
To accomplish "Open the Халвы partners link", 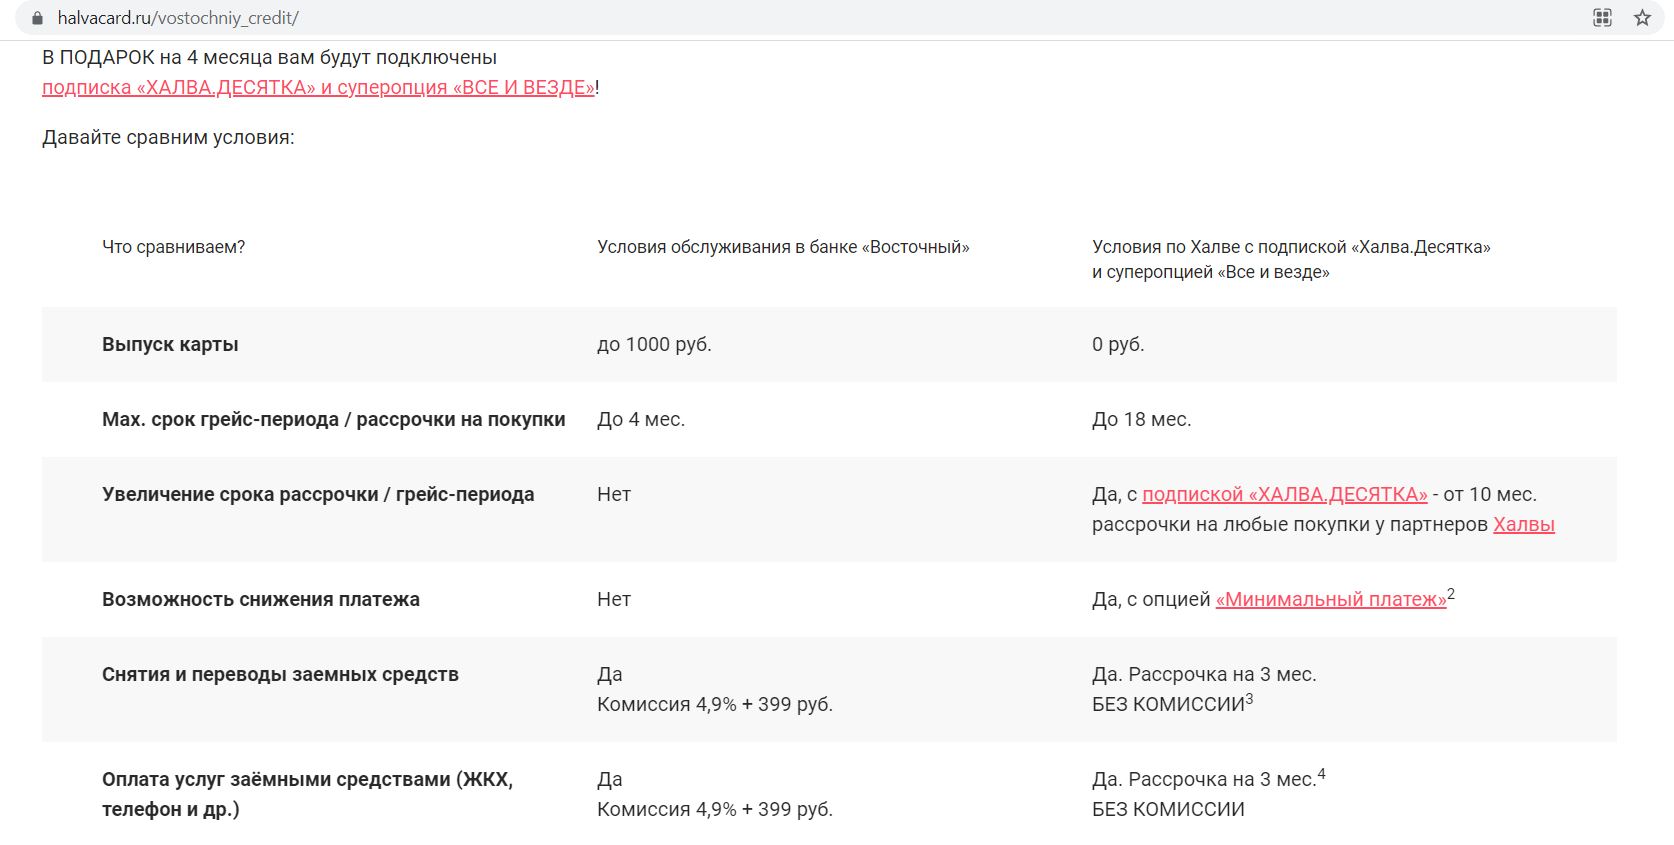I will click(1523, 524).
